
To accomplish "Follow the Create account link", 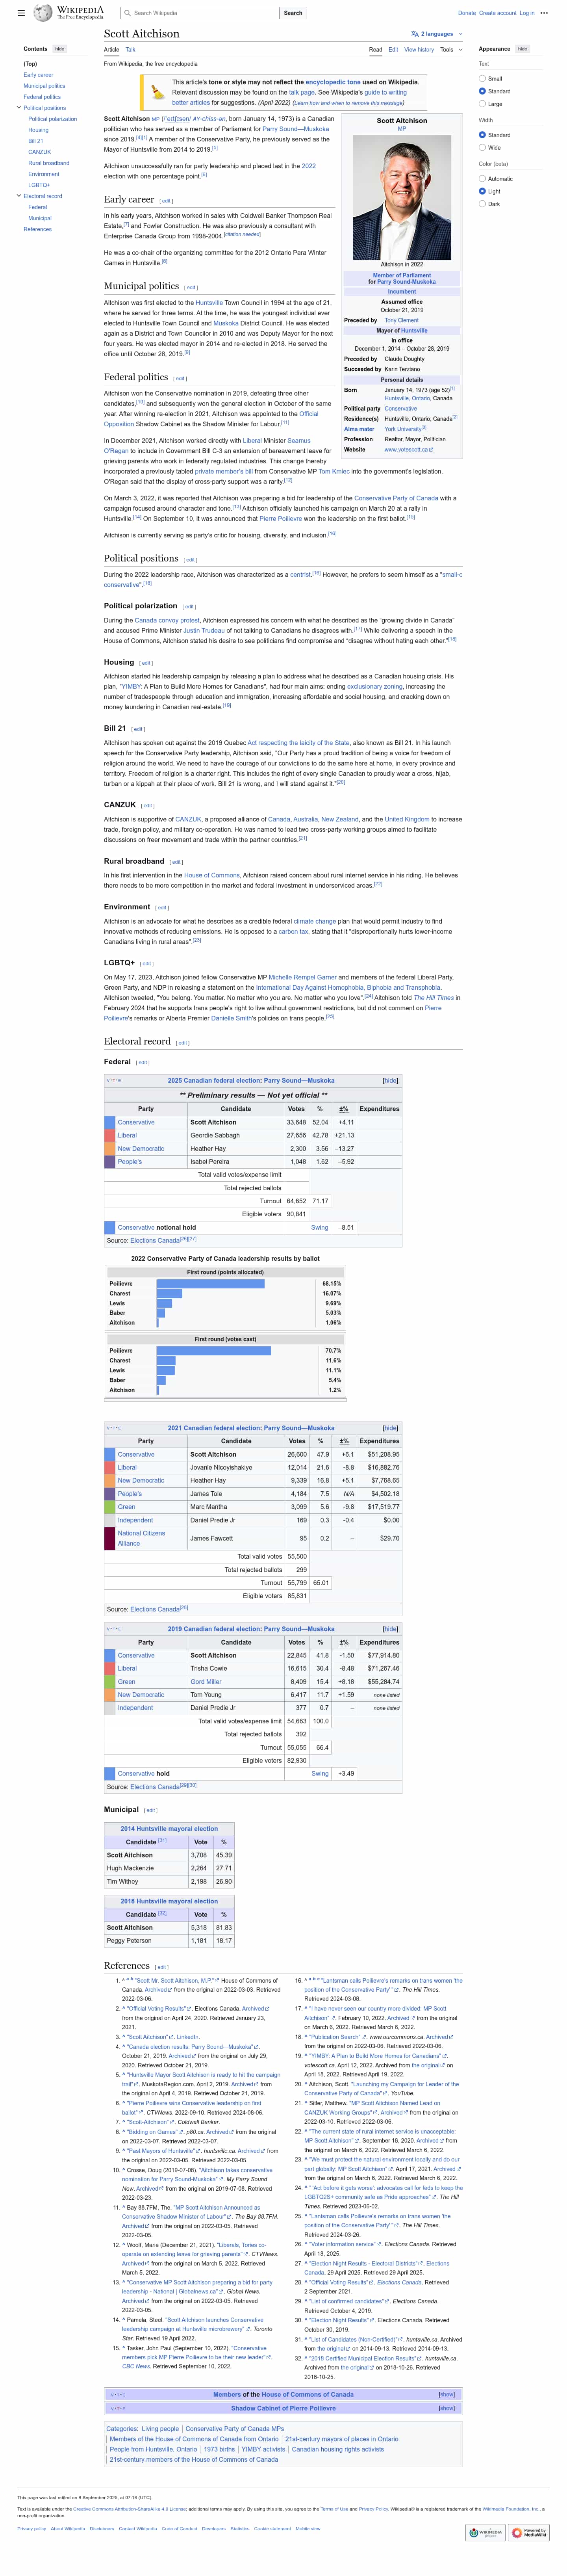I will tap(497, 13).
